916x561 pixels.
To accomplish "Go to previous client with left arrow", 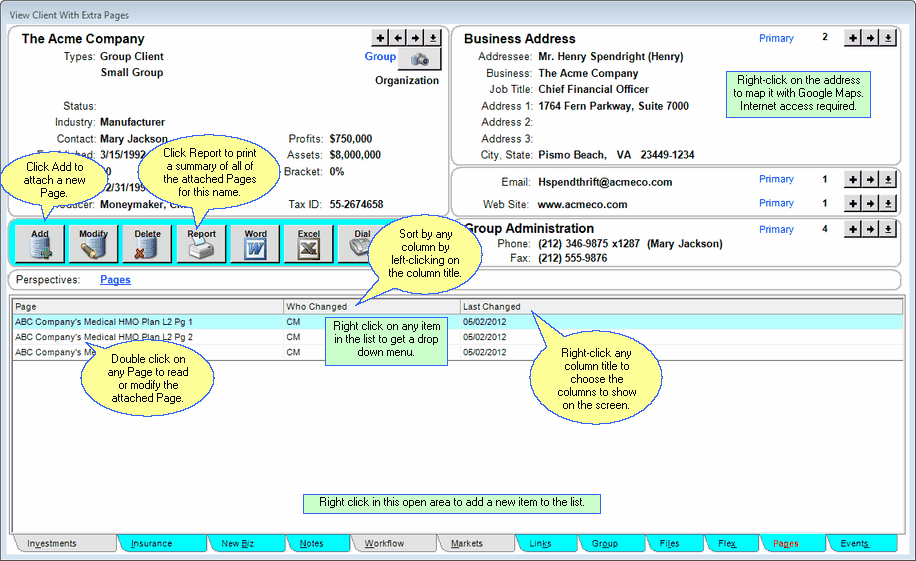I will click(x=398, y=38).
